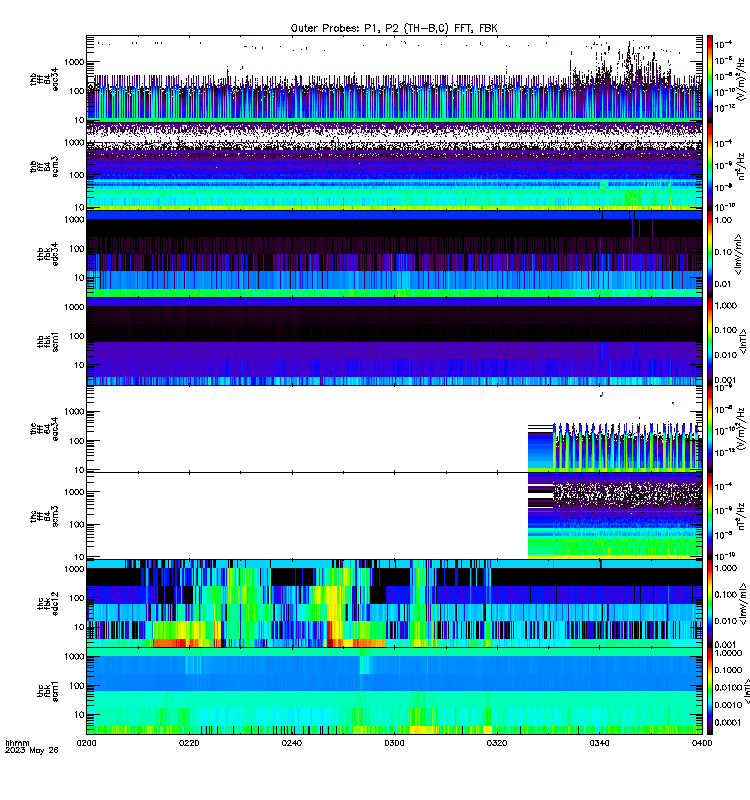This screenshot has height=800, width=750.
Task: Select the 'thb fbk scm1' panel label
Action: point(48,342)
